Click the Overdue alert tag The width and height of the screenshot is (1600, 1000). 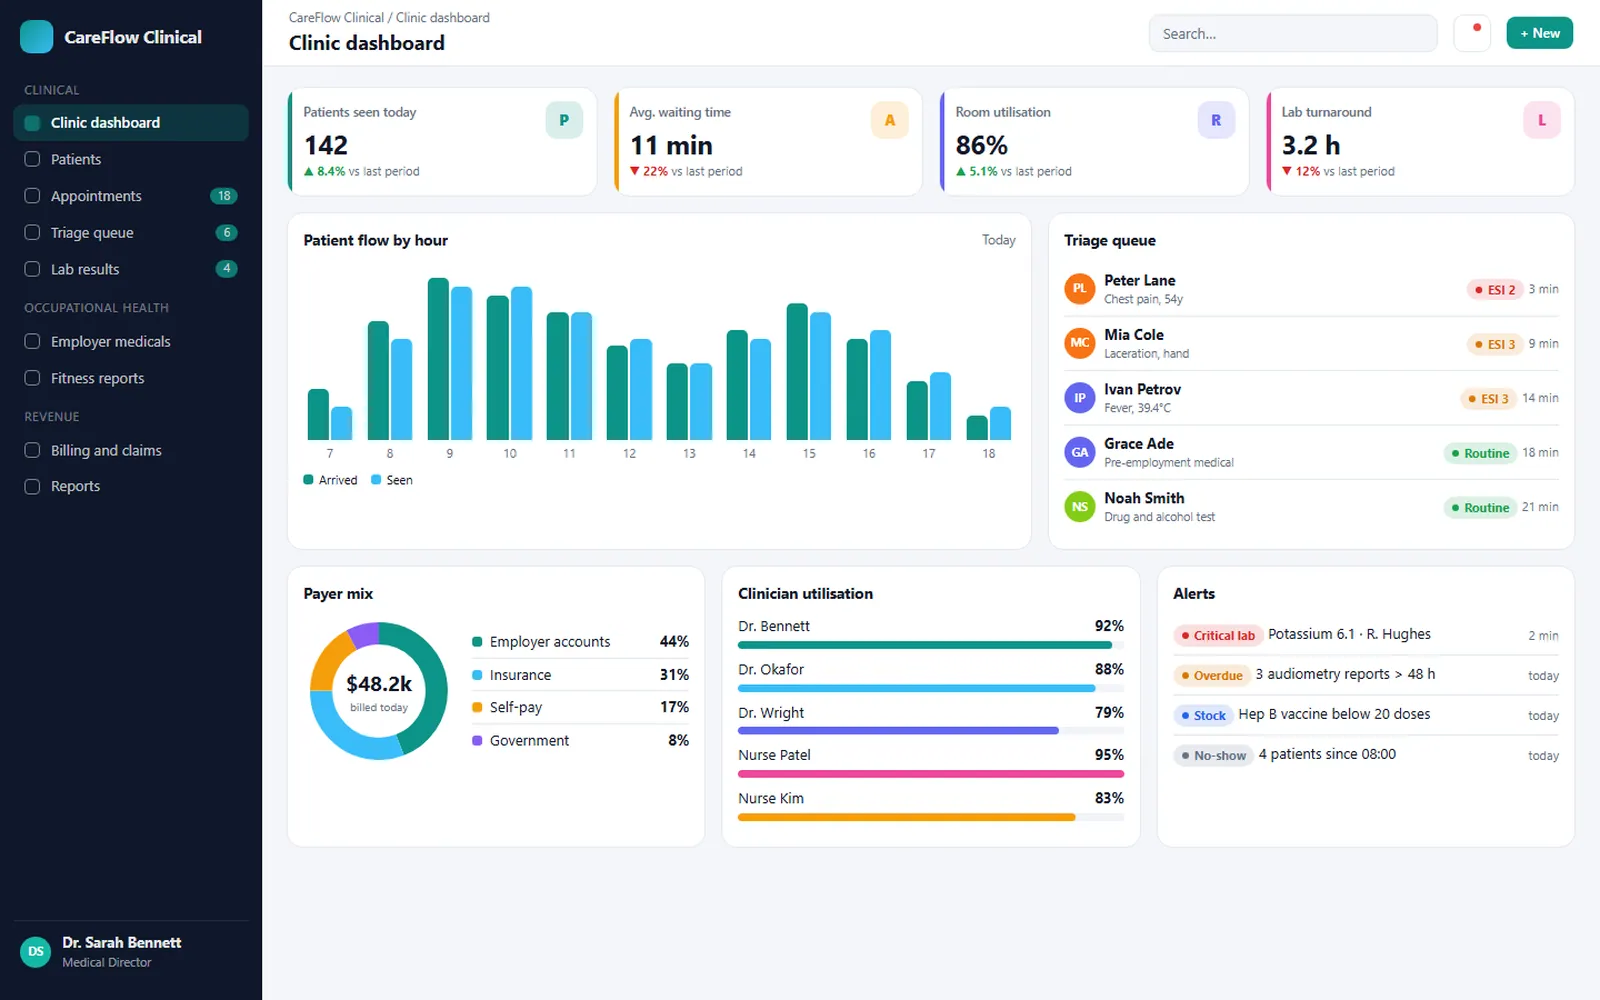pyautogui.click(x=1212, y=675)
